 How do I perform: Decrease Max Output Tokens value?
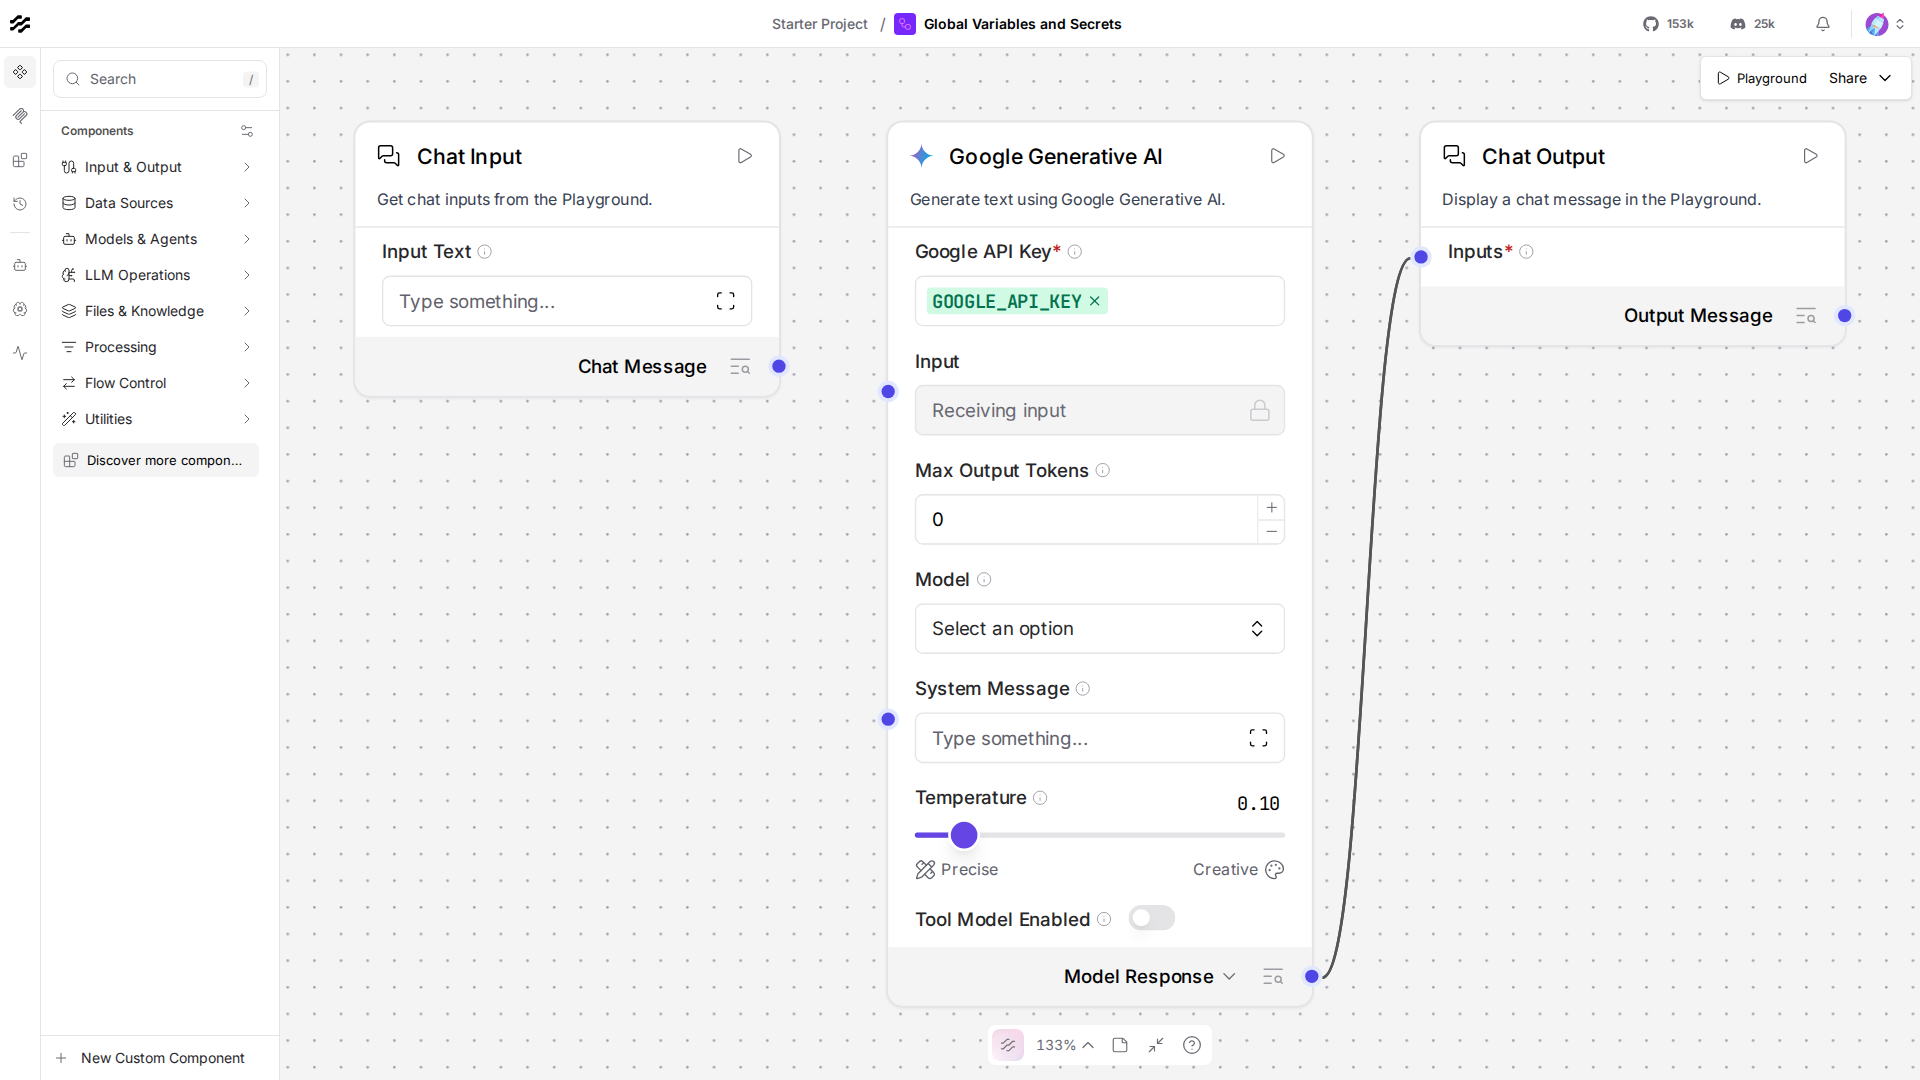[x=1272, y=532]
